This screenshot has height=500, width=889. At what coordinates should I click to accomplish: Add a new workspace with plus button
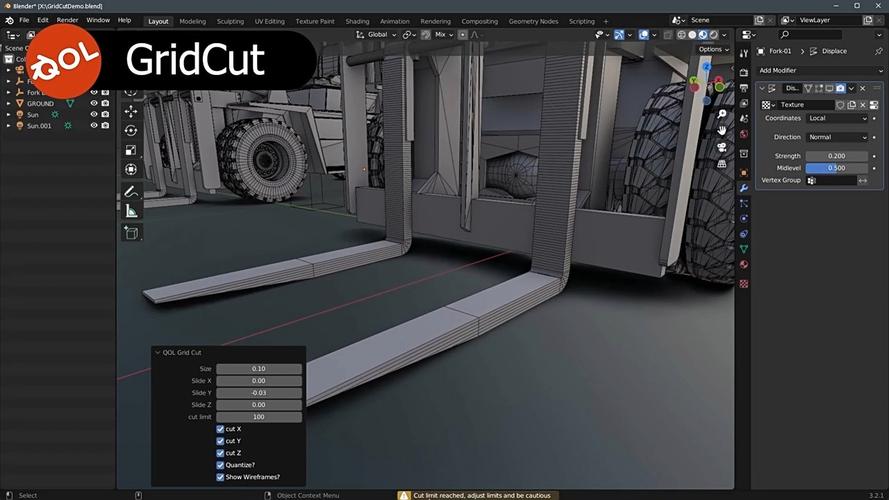click(606, 22)
